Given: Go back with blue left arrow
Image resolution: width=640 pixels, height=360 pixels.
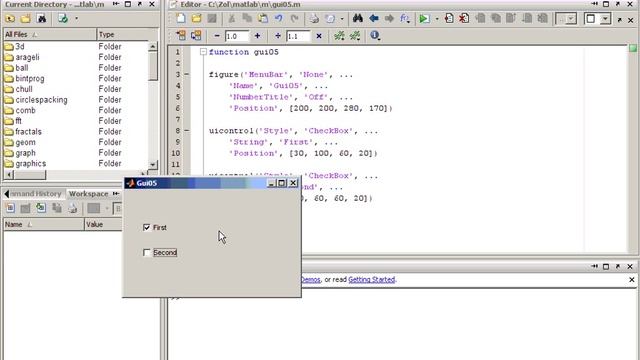Looking at the screenshot, I should point(373,18).
